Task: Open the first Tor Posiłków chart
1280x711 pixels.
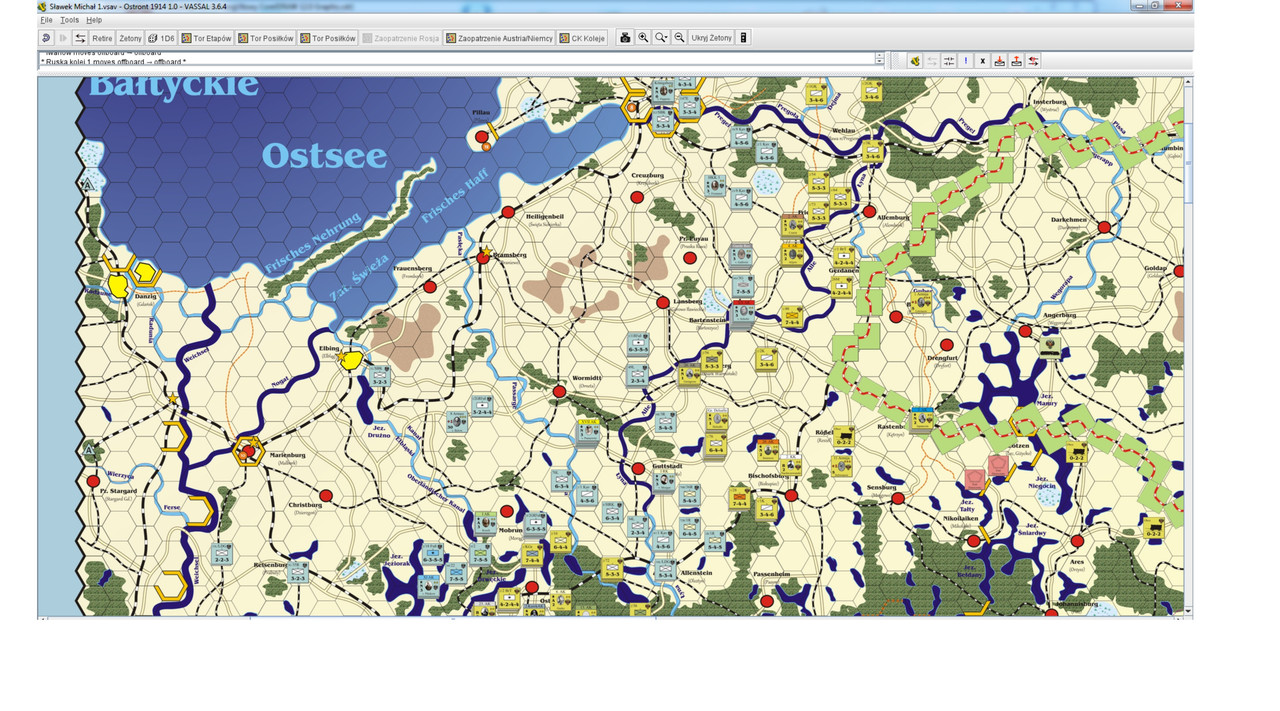Action: point(266,38)
